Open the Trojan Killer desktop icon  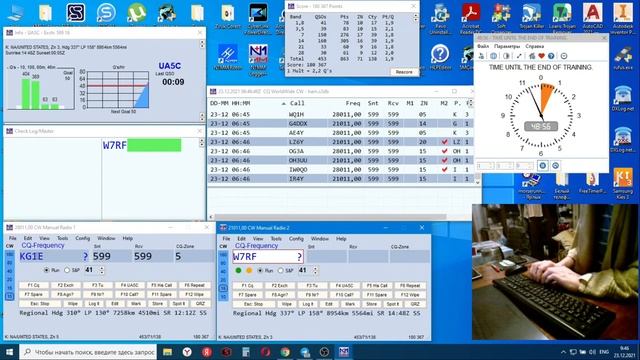point(531,16)
